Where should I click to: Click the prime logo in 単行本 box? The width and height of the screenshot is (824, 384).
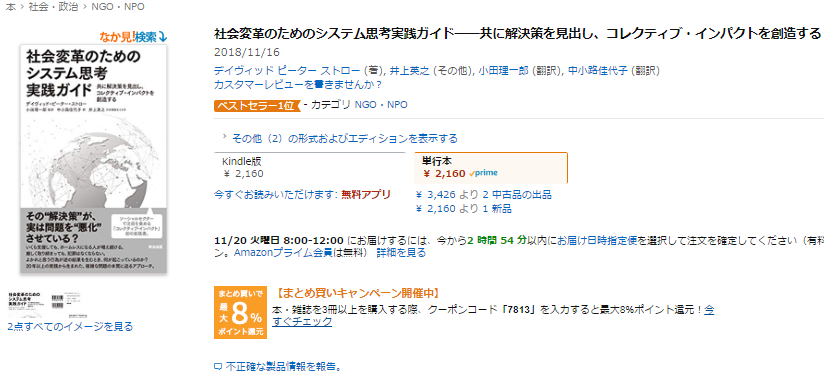(483, 173)
